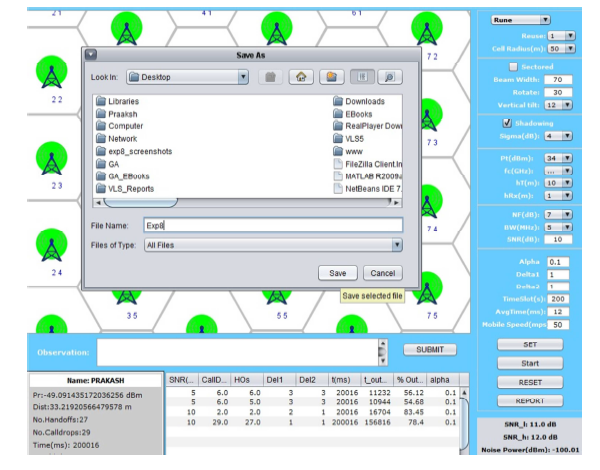Create a new folder in dialog

click(x=329, y=76)
